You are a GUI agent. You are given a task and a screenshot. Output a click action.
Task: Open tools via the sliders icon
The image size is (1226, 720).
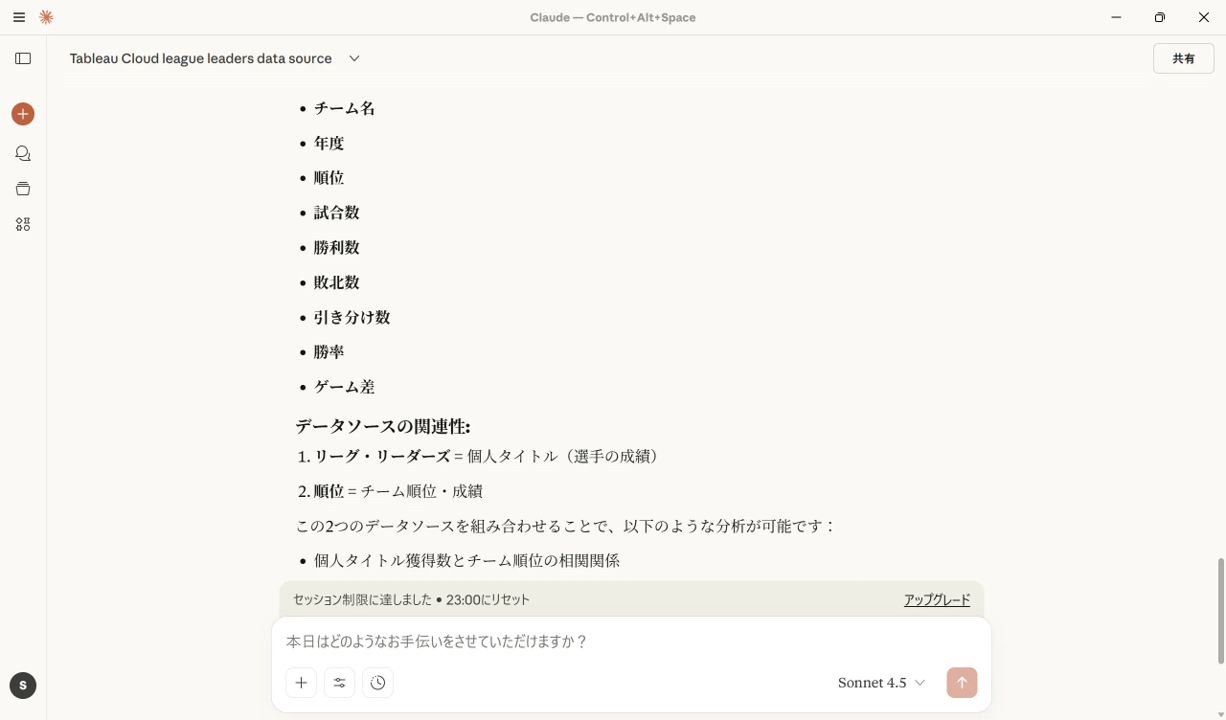pos(339,682)
